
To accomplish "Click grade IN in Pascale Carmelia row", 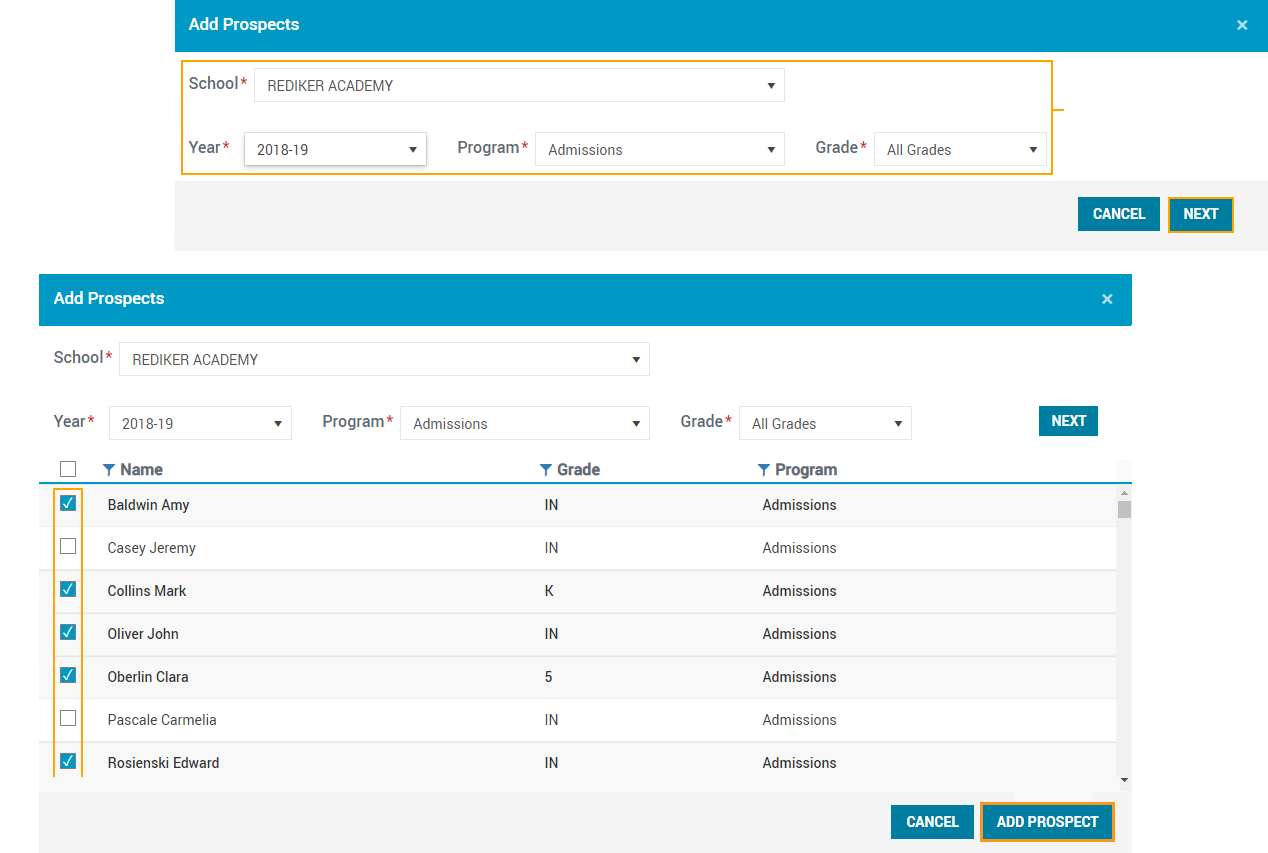I will (551, 720).
